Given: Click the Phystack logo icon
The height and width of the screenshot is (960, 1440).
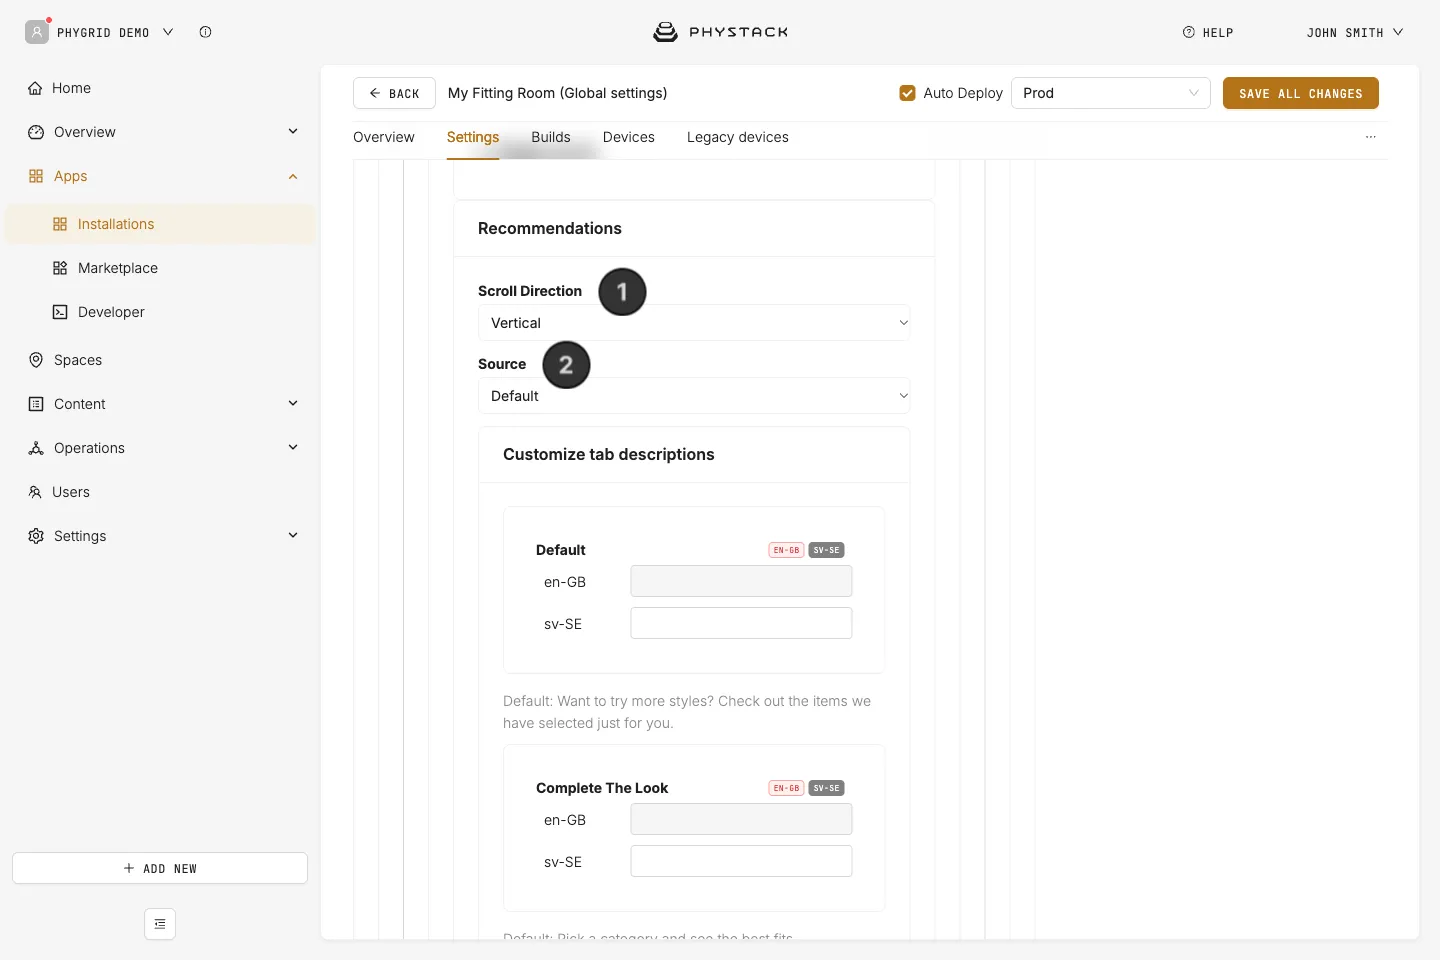Looking at the screenshot, I should [665, 32].
